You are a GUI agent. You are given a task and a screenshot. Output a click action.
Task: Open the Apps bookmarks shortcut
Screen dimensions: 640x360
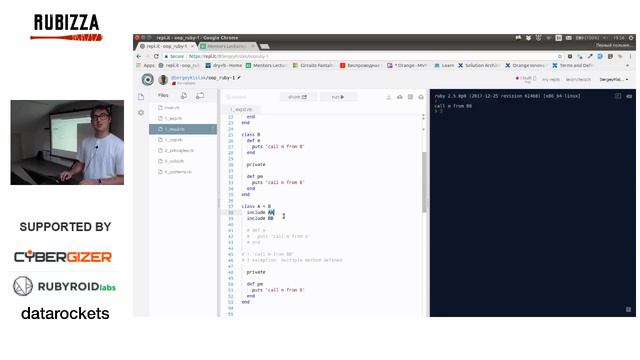coord(146,65)
